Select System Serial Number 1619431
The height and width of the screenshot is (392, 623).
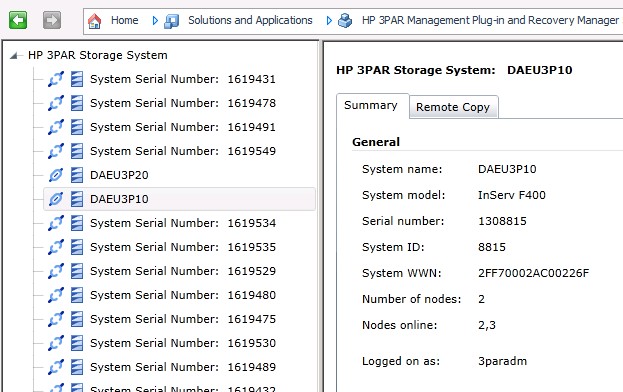[183, 79]
